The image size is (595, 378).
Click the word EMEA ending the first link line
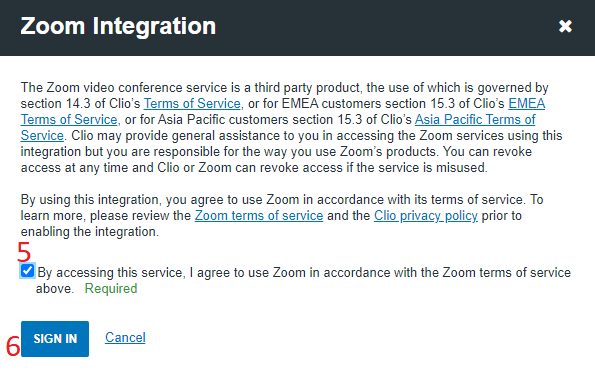click(527, 104)
